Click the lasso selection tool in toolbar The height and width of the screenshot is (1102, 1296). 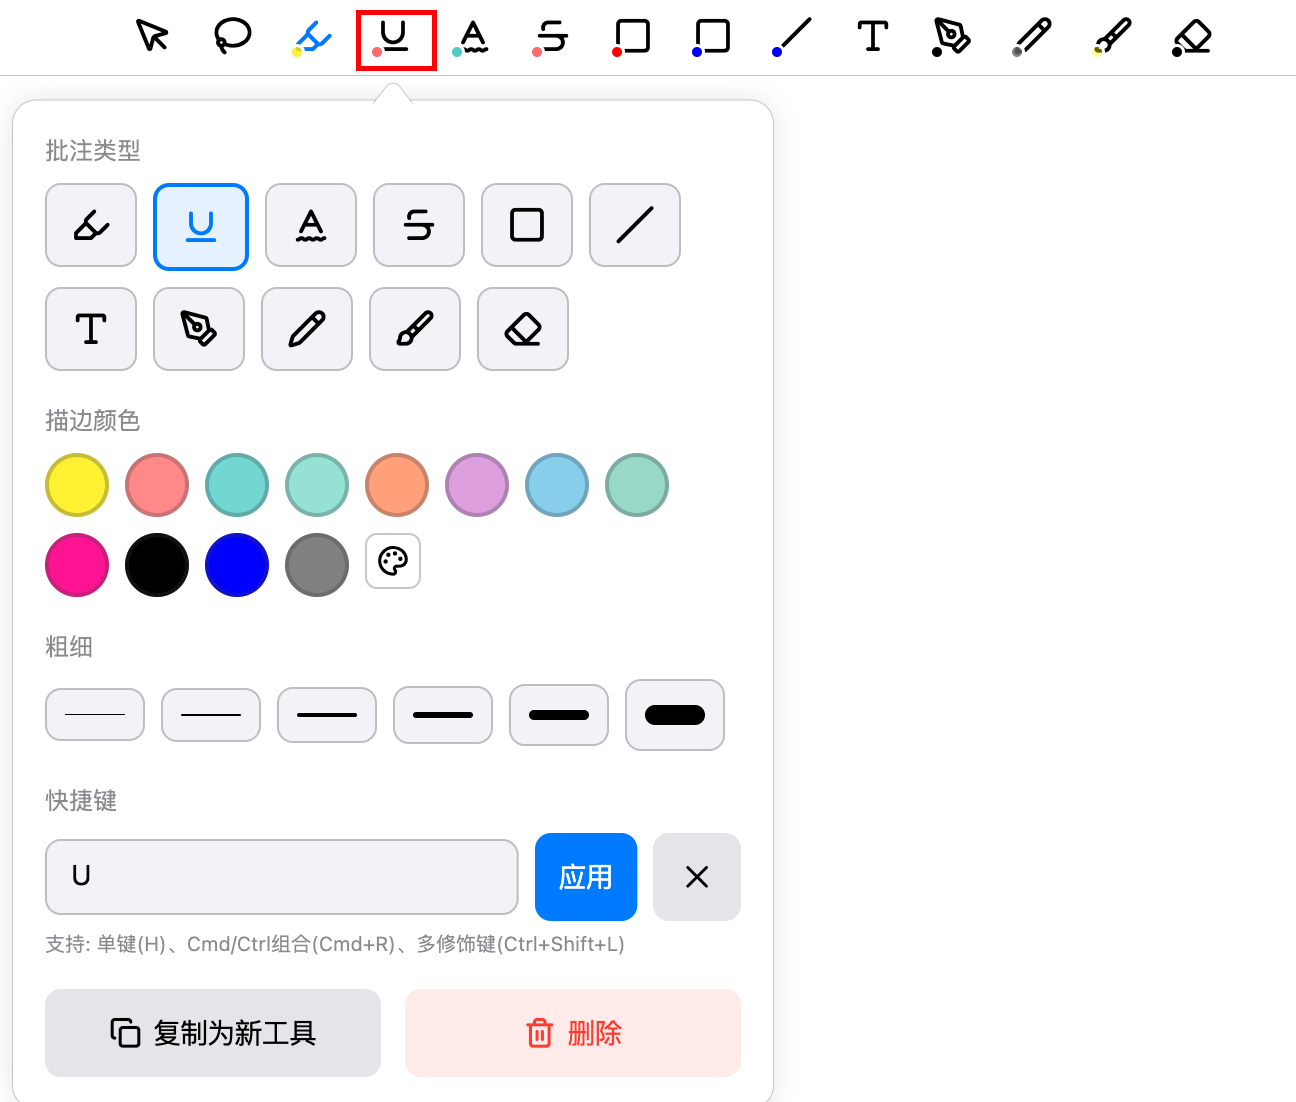pos(233,36)
